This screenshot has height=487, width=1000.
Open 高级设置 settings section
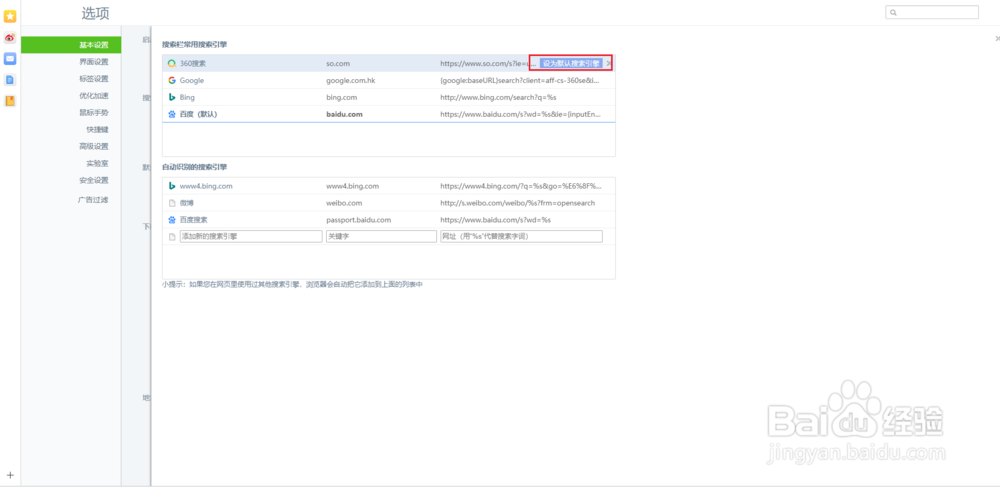94,146
